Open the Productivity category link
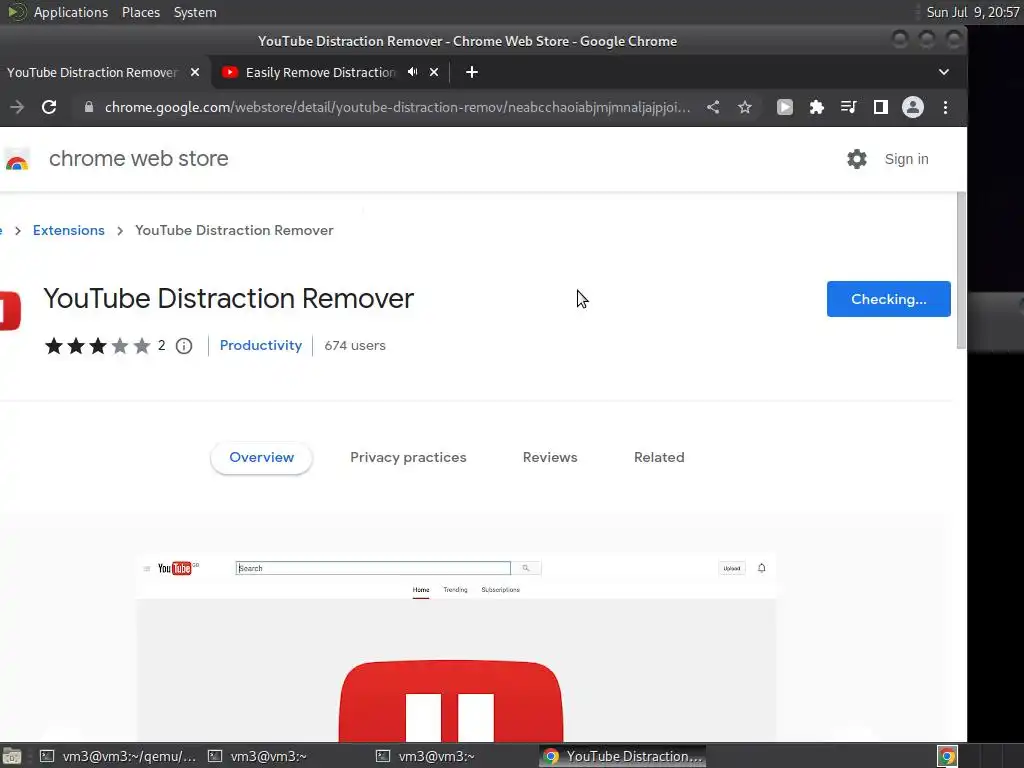 261,345
